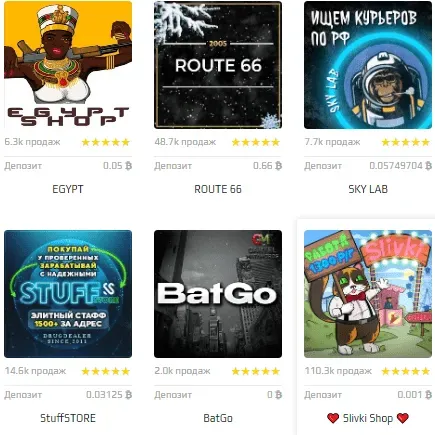Click the Slivki Shop name link
The image size is (435, 435).
pyautogui.click(x=368, y=418)
